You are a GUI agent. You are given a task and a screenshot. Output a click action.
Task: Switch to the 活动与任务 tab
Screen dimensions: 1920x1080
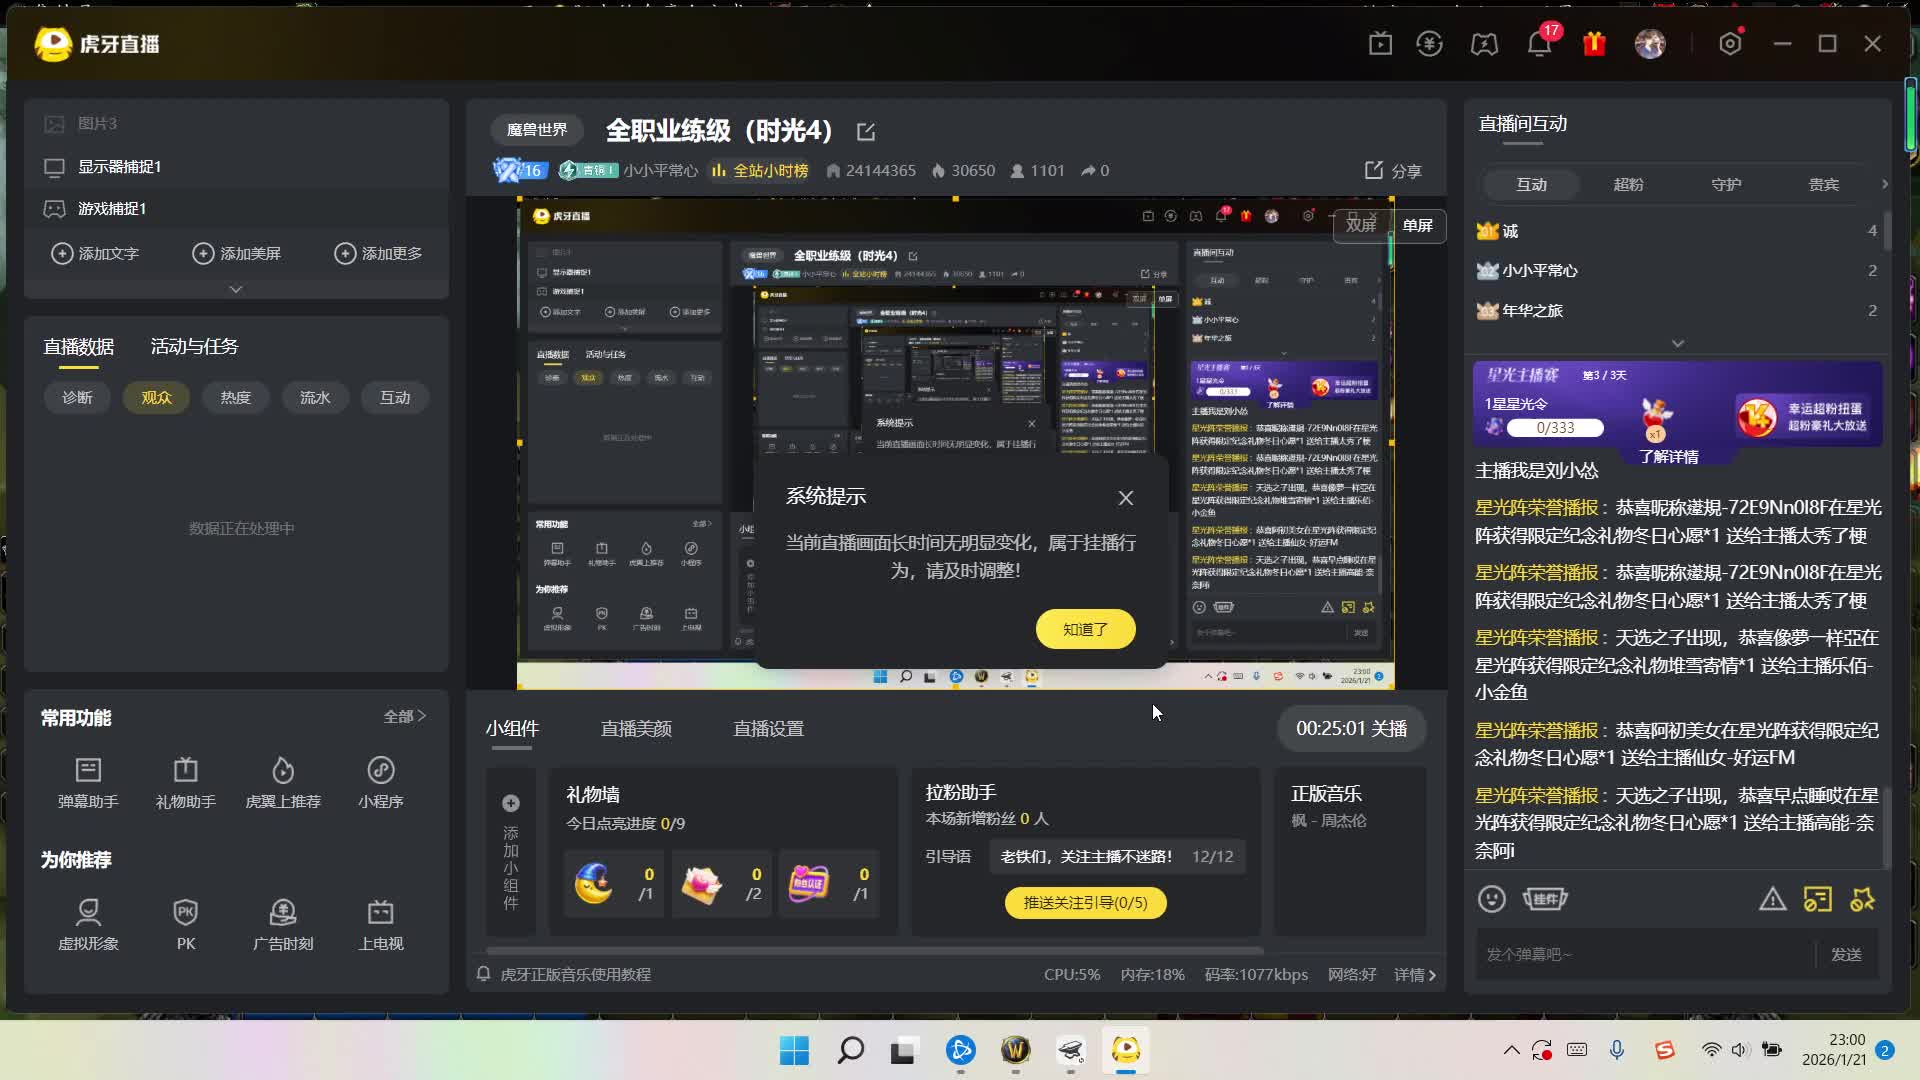point(194,346)
